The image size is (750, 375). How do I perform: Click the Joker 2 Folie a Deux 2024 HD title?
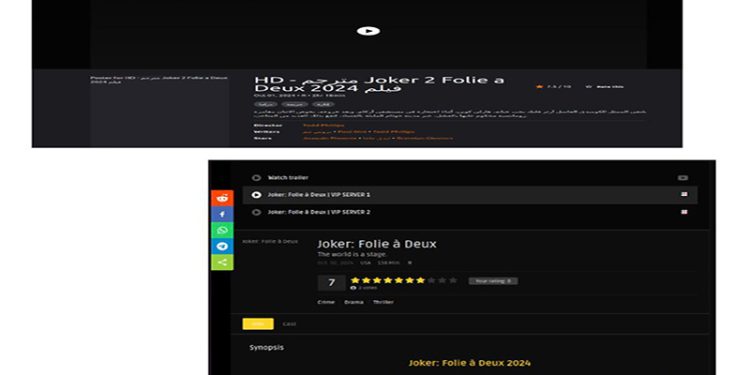tap(379, 84)
